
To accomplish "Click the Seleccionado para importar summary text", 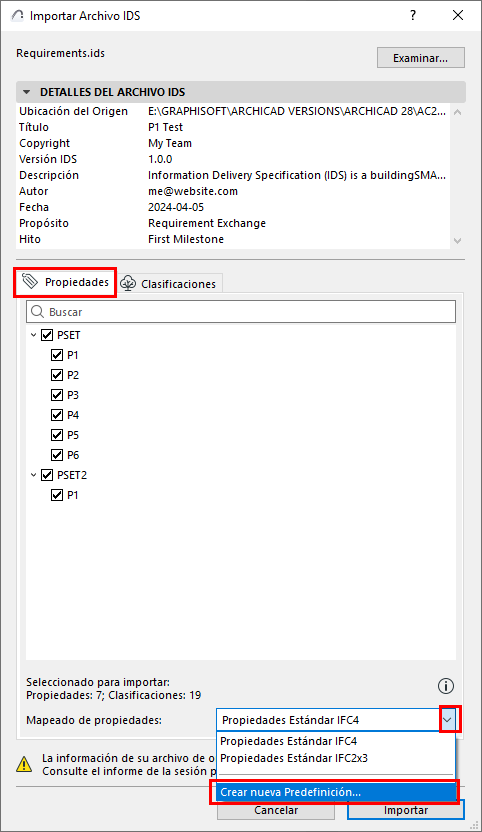I will (114, 688).
